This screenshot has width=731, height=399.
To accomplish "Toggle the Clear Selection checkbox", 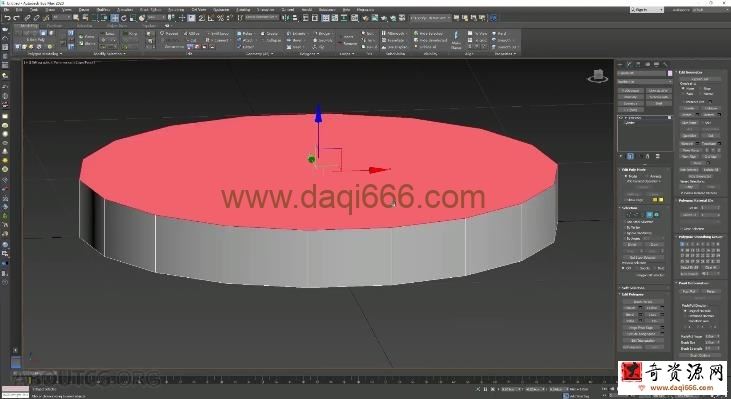I will click(681, 228).
